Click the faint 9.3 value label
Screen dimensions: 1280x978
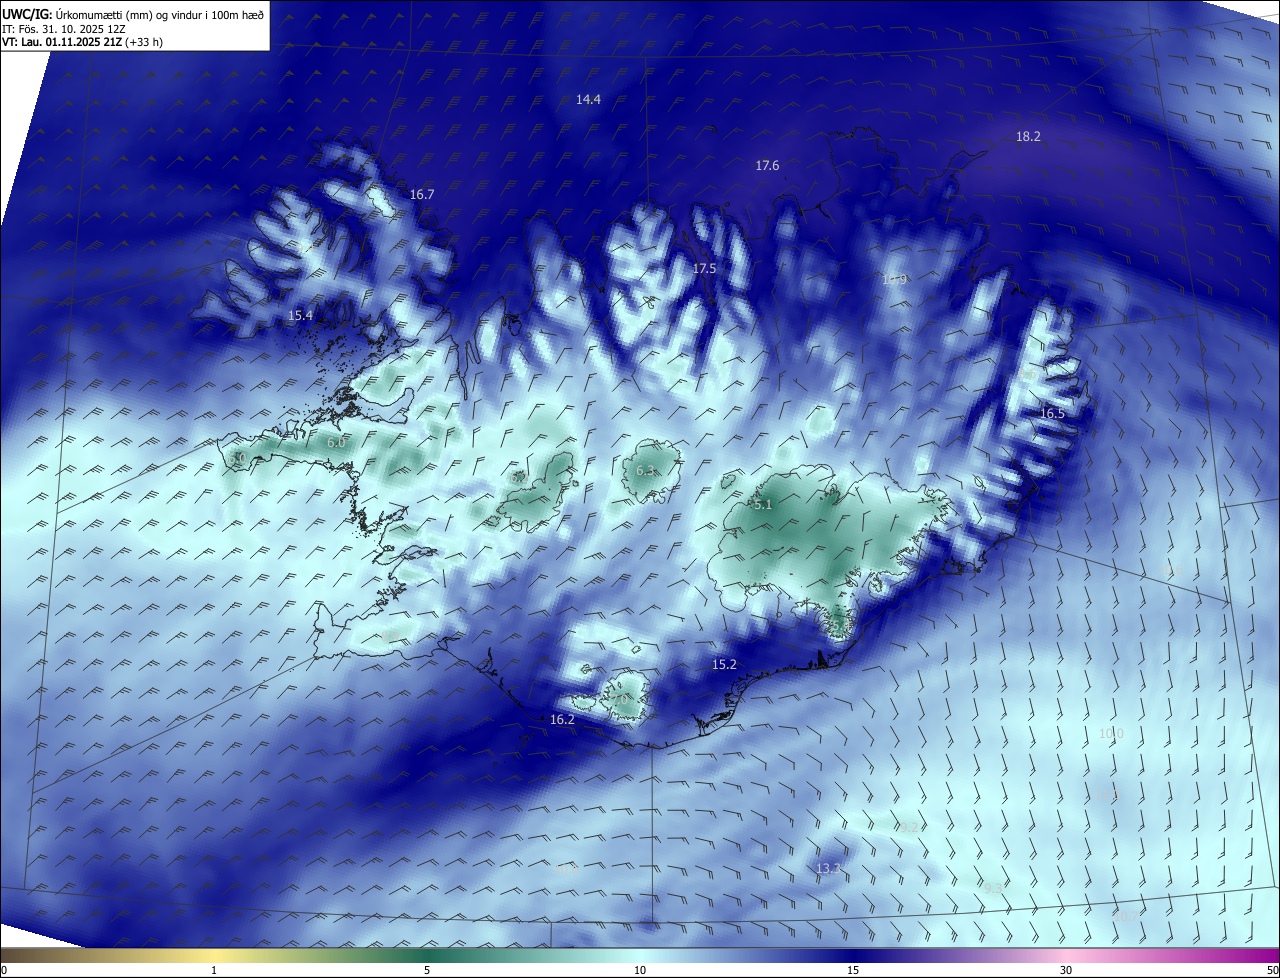[994, 887]
